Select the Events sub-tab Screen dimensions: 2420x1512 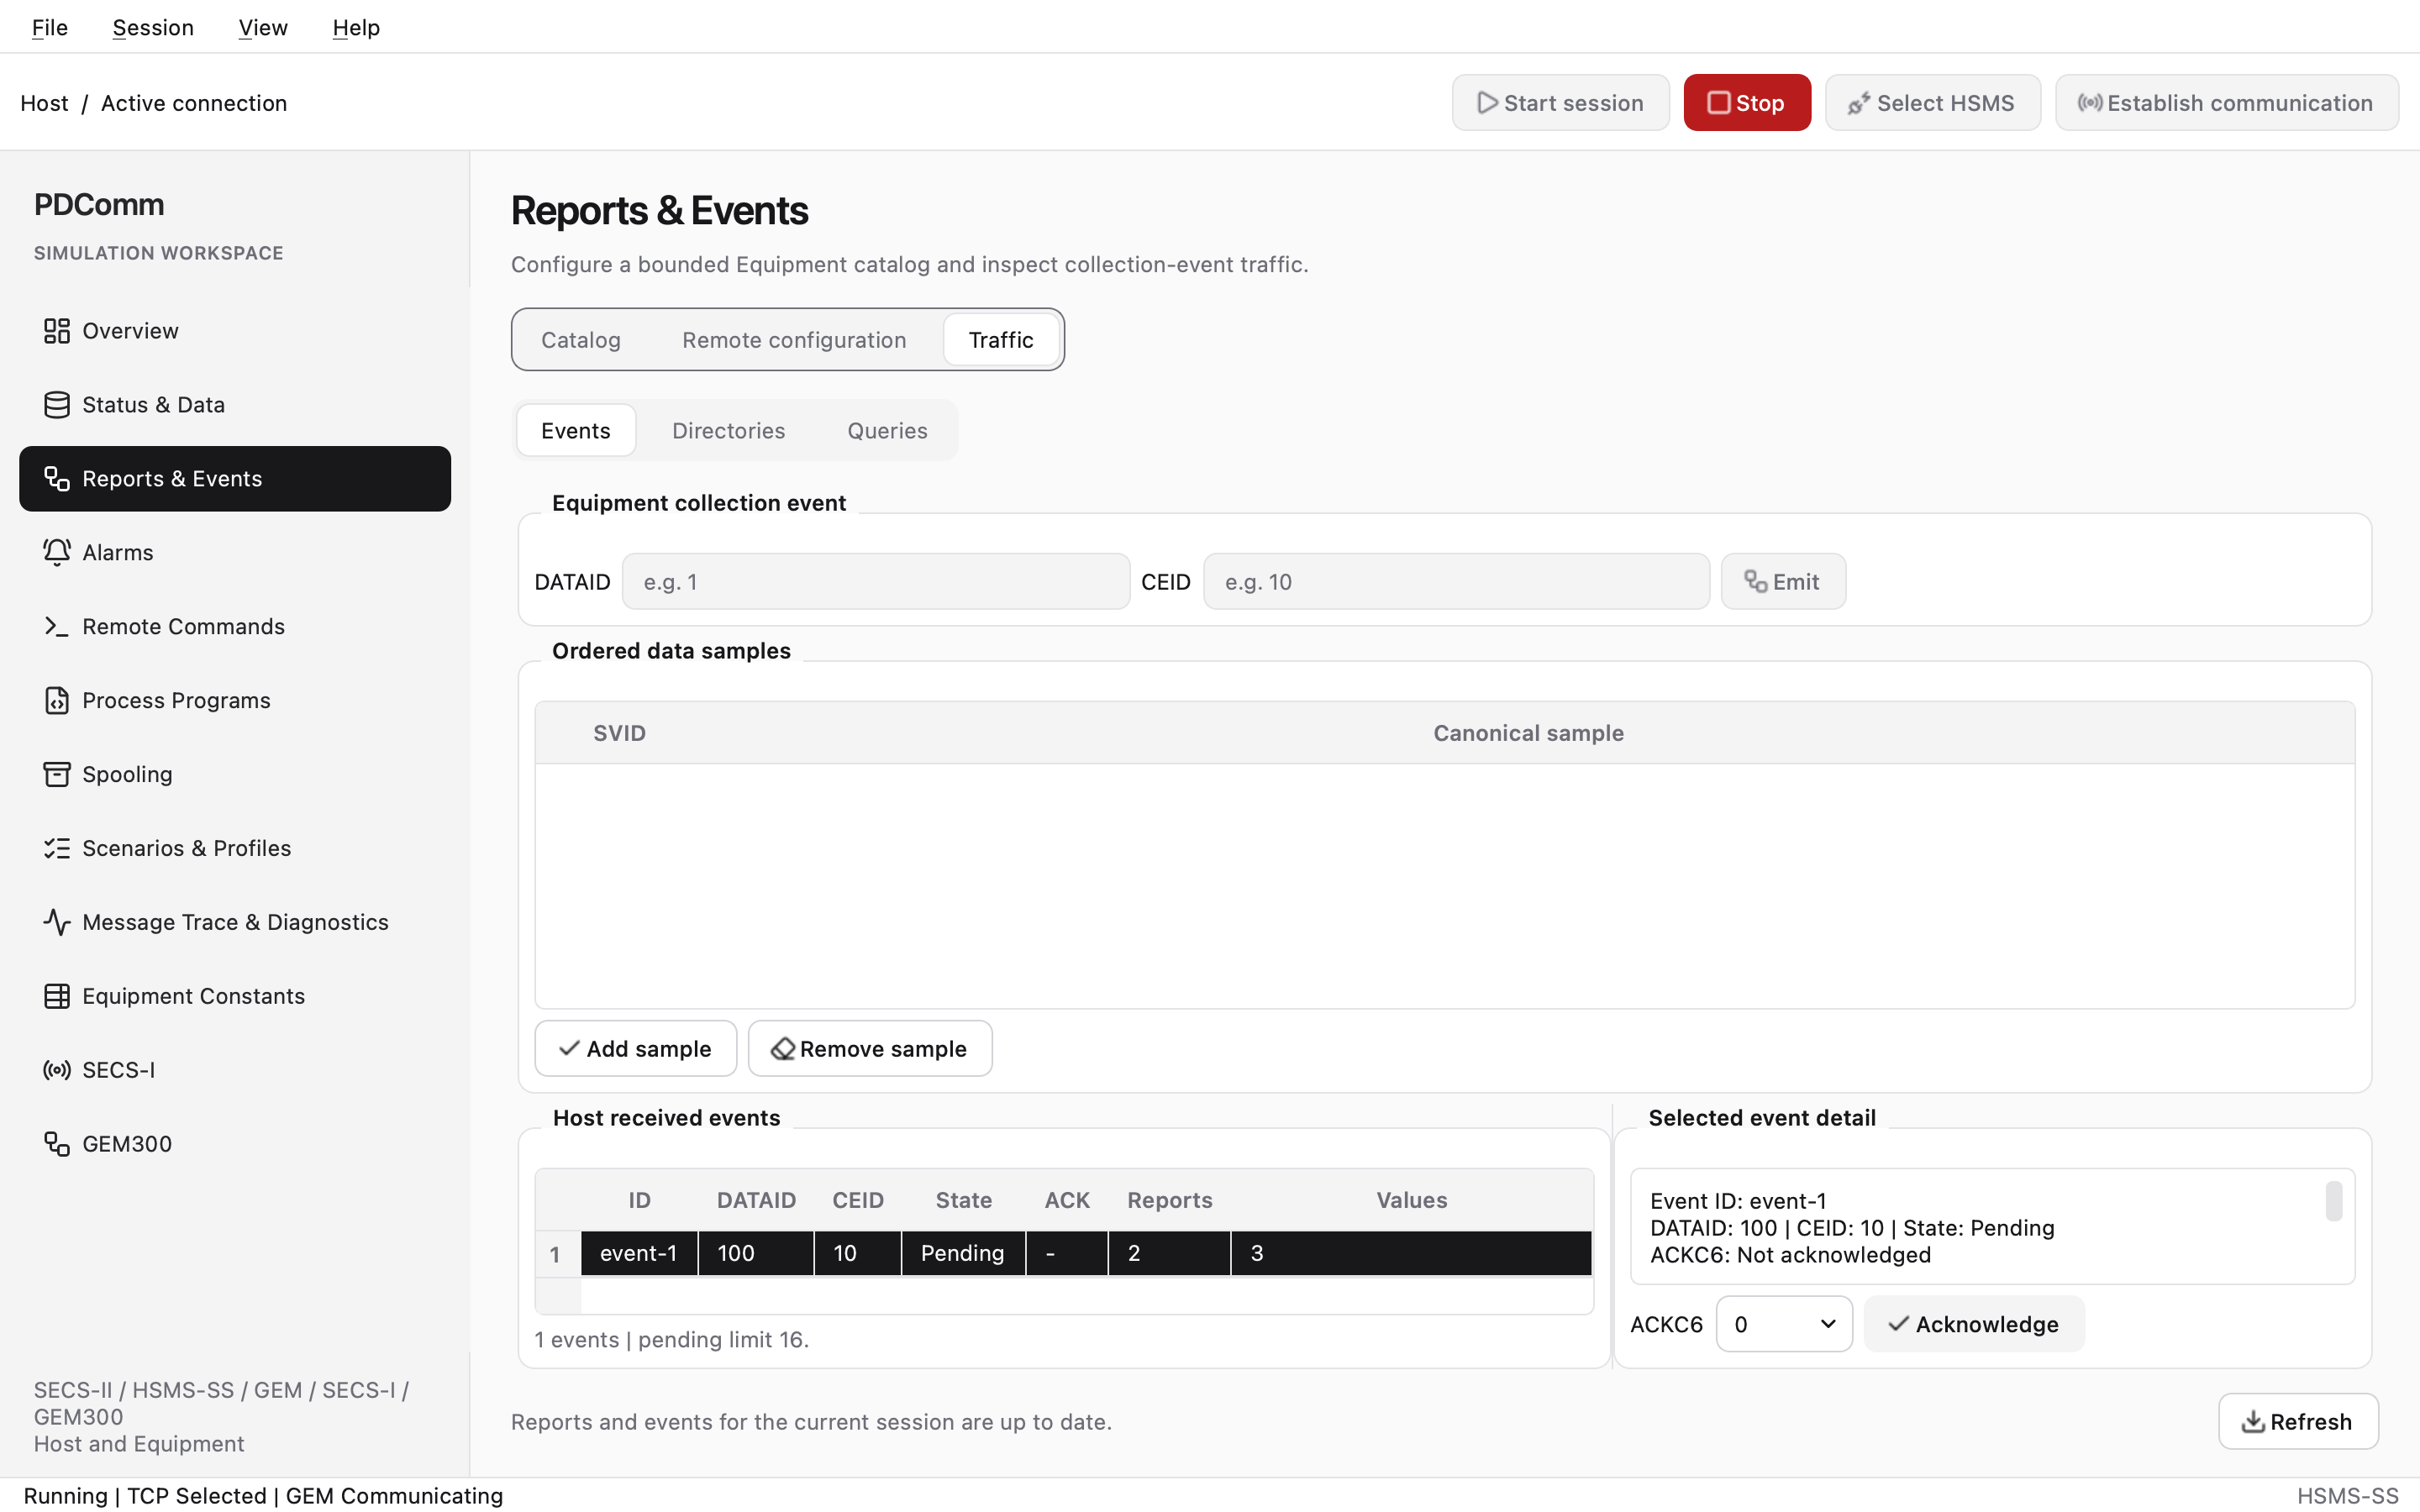pyautogui.click(x=576, y=431)
